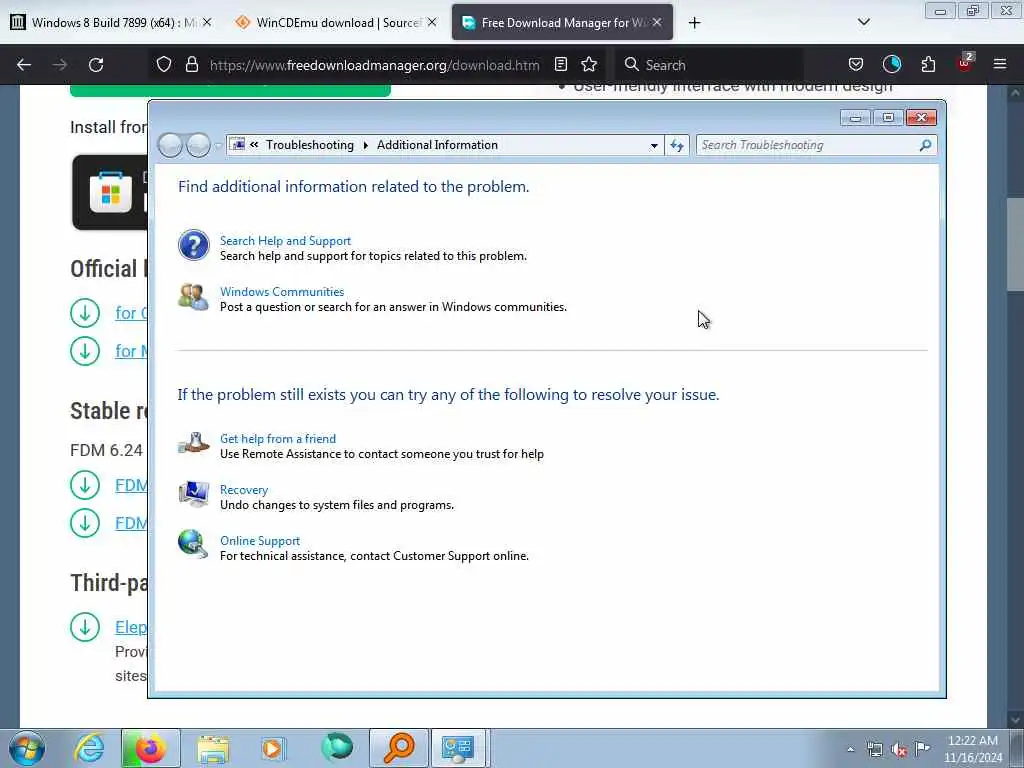Screen dimensions: 1024x768
Task: Click the Control Panel taskbar button
Action: 458,748
